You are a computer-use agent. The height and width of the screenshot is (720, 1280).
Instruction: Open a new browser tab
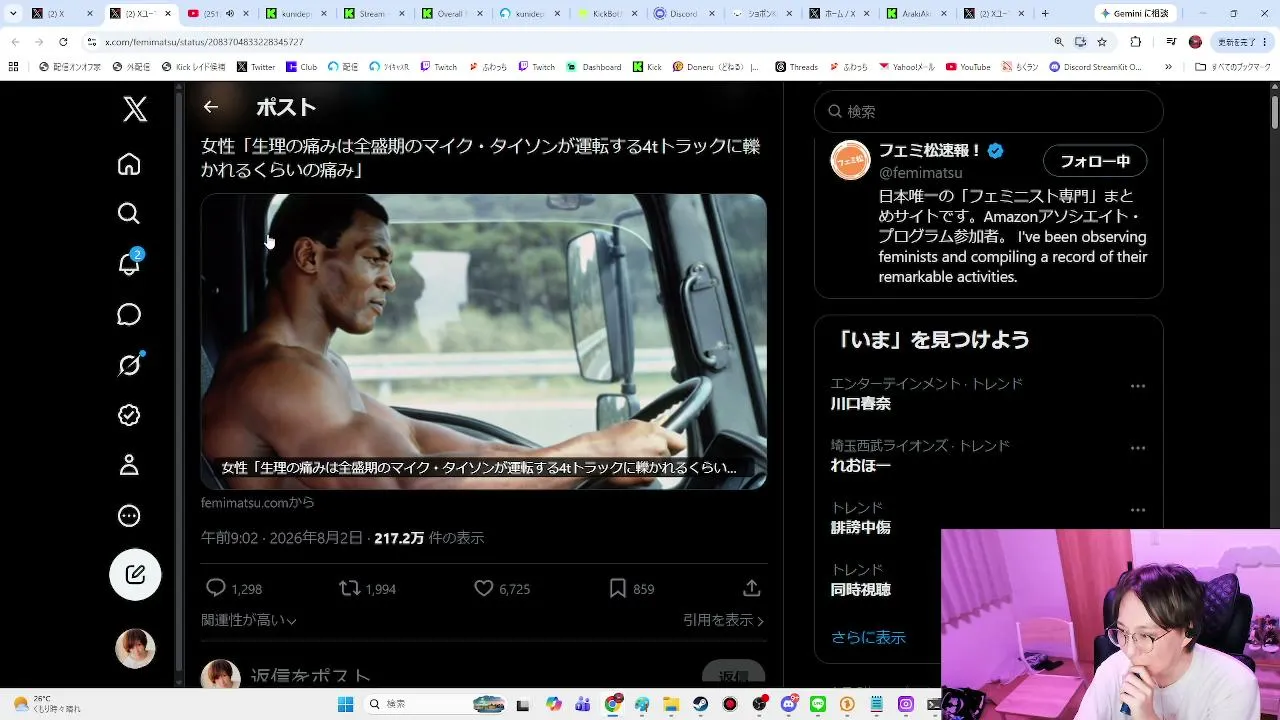click(1045, 14)
